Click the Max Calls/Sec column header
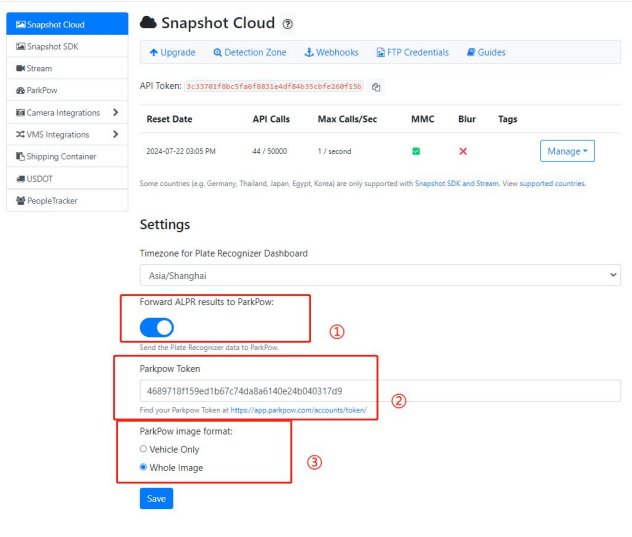Image resolution: width=632 pixels, height=537 pixels. pos(347,119)
